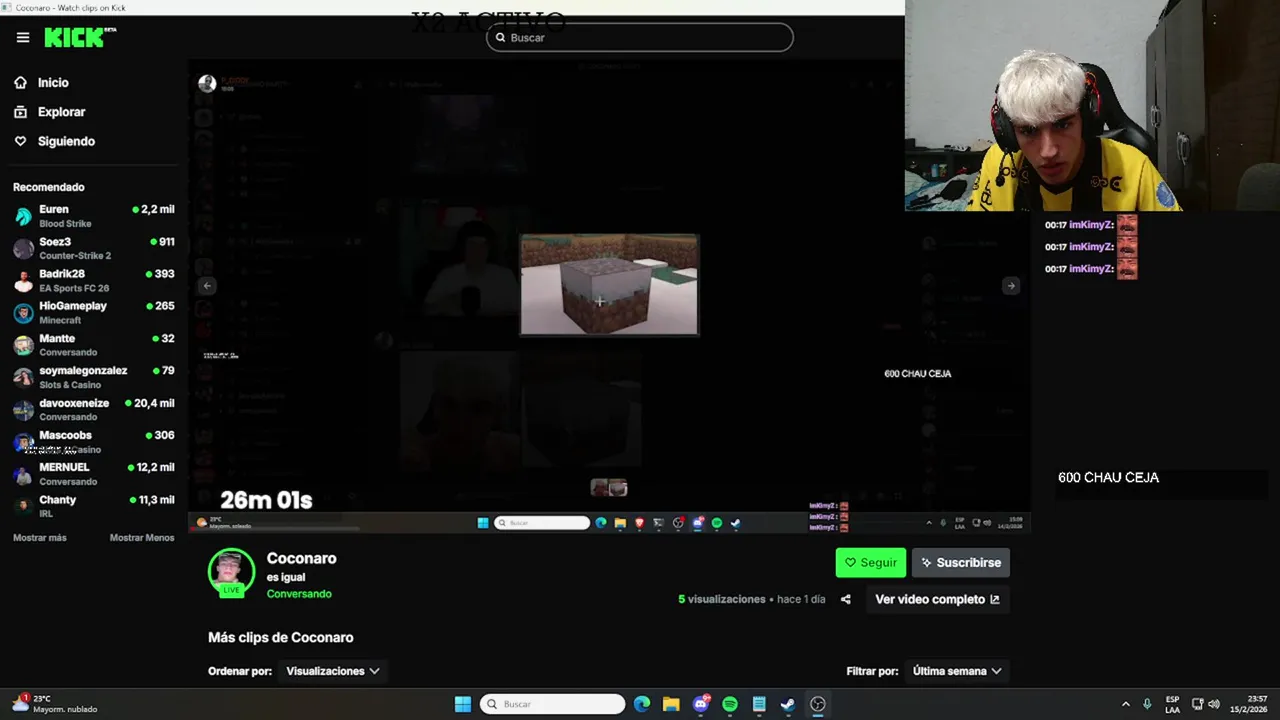The image size is (1280, 720).
Task: Share the clip with the share icon
Action: [846, 599]
